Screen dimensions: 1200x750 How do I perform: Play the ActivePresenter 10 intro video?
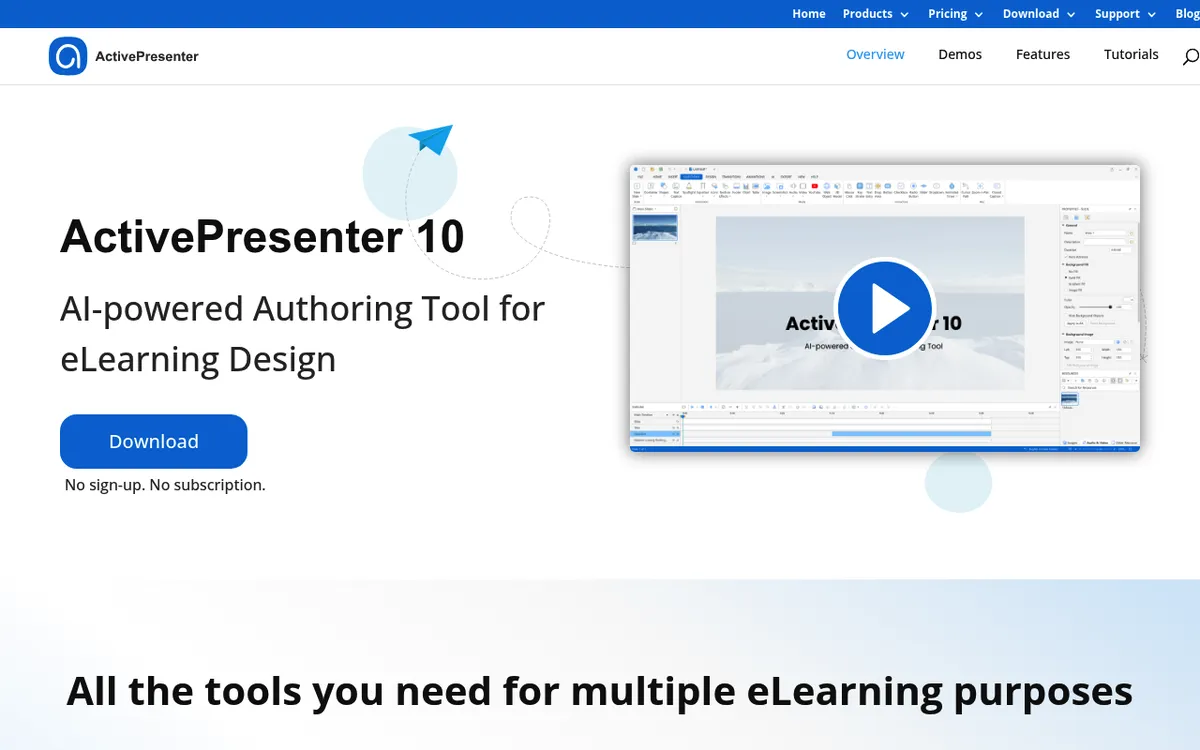pos(885,308)
